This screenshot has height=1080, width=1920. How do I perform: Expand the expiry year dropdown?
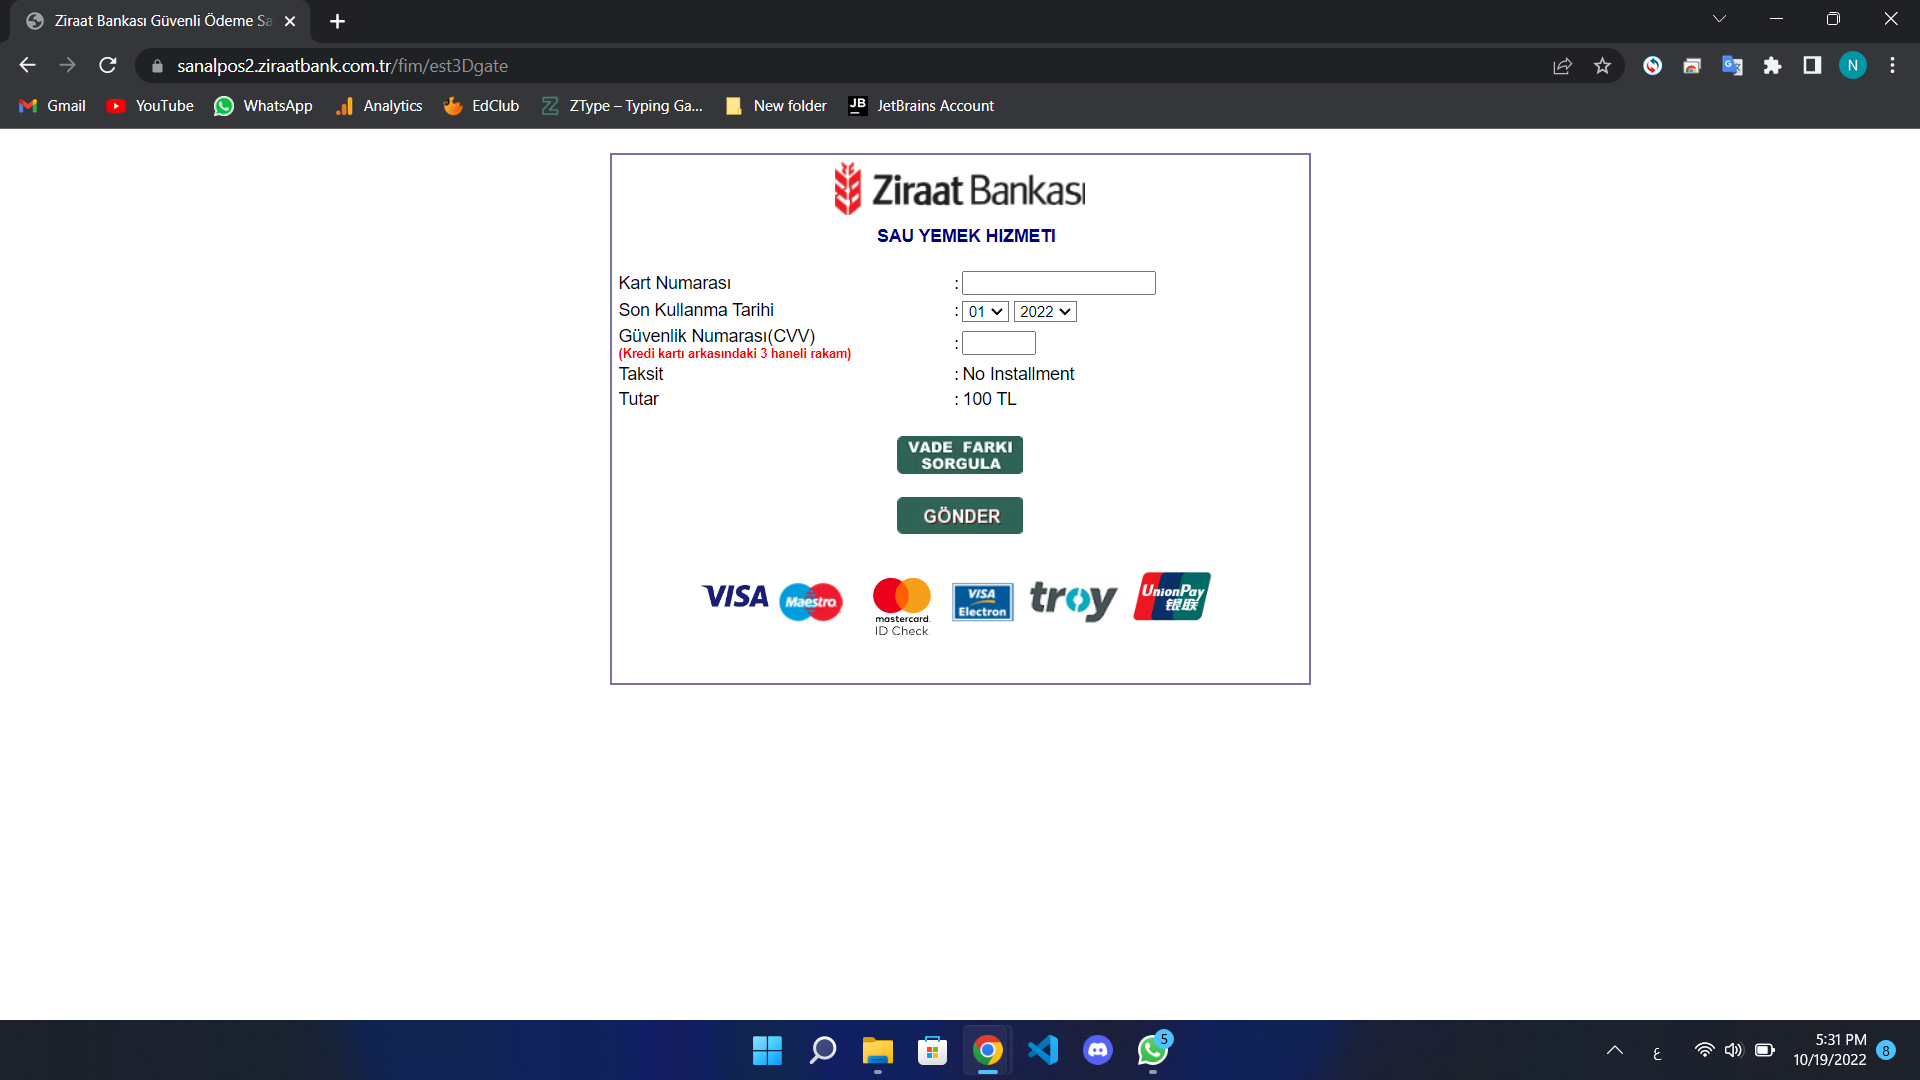[1045, 312]
